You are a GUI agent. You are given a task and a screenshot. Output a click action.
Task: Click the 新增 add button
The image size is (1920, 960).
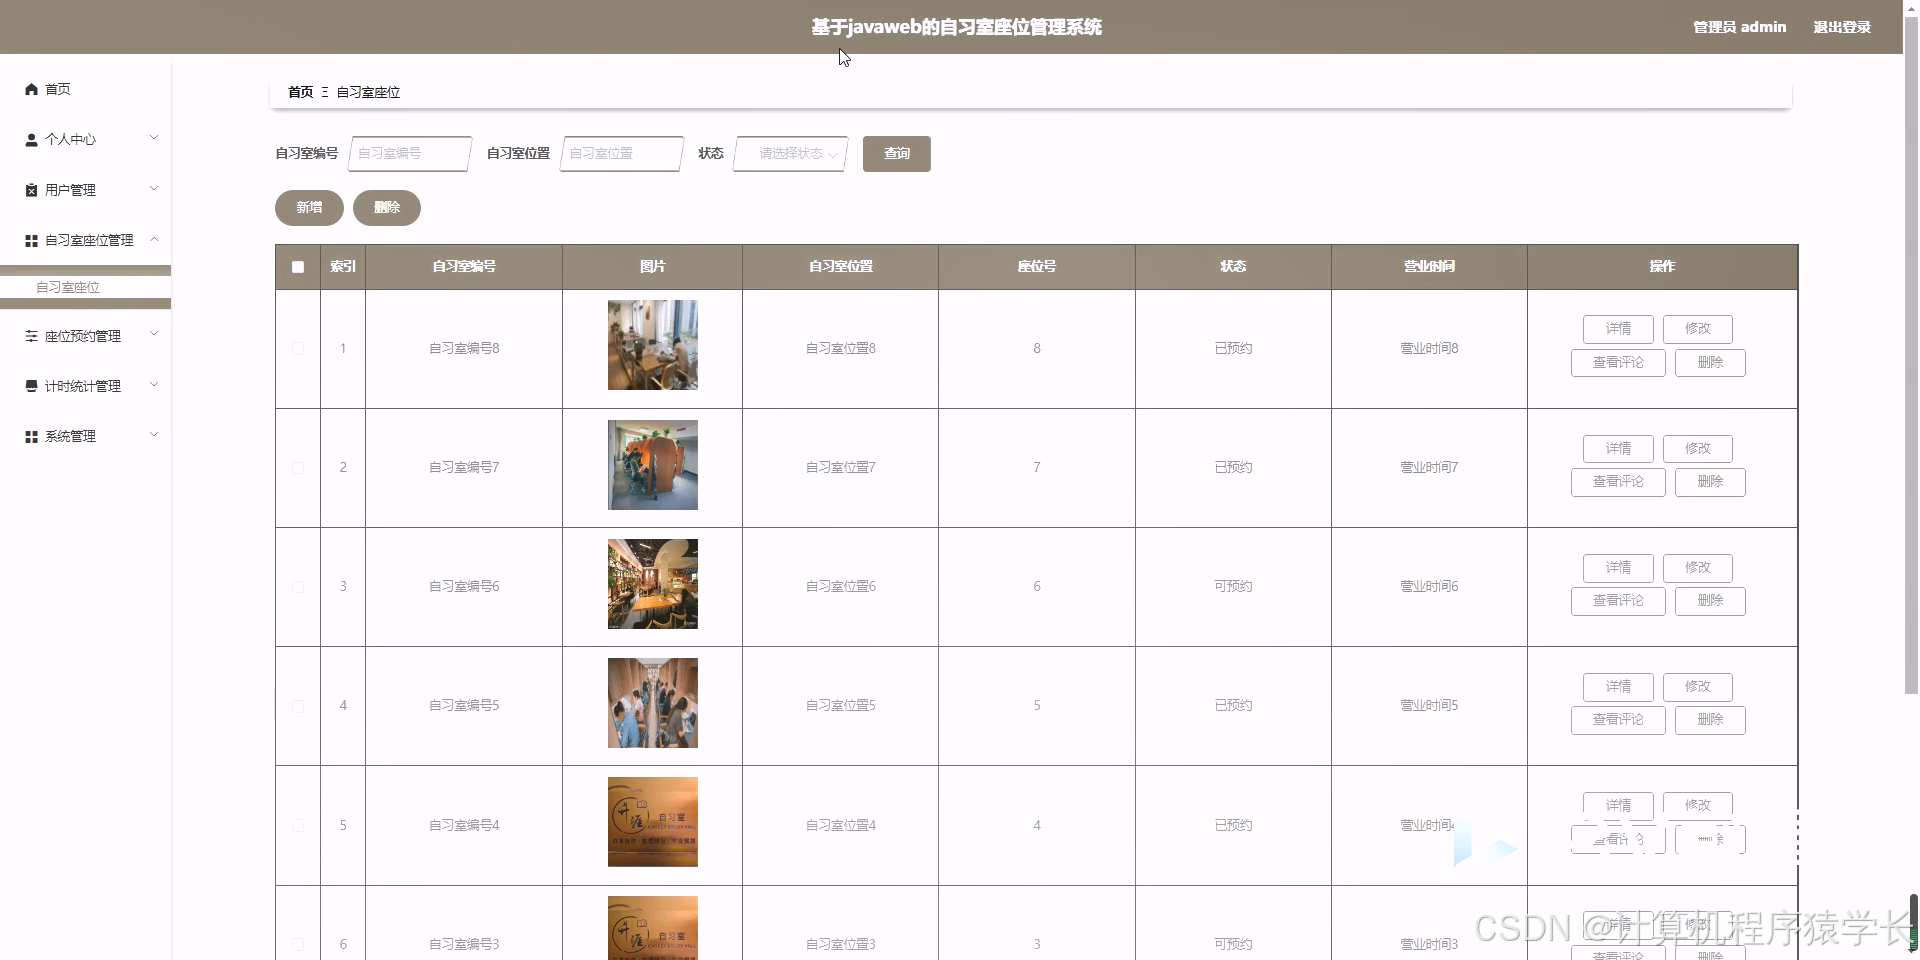309,208
